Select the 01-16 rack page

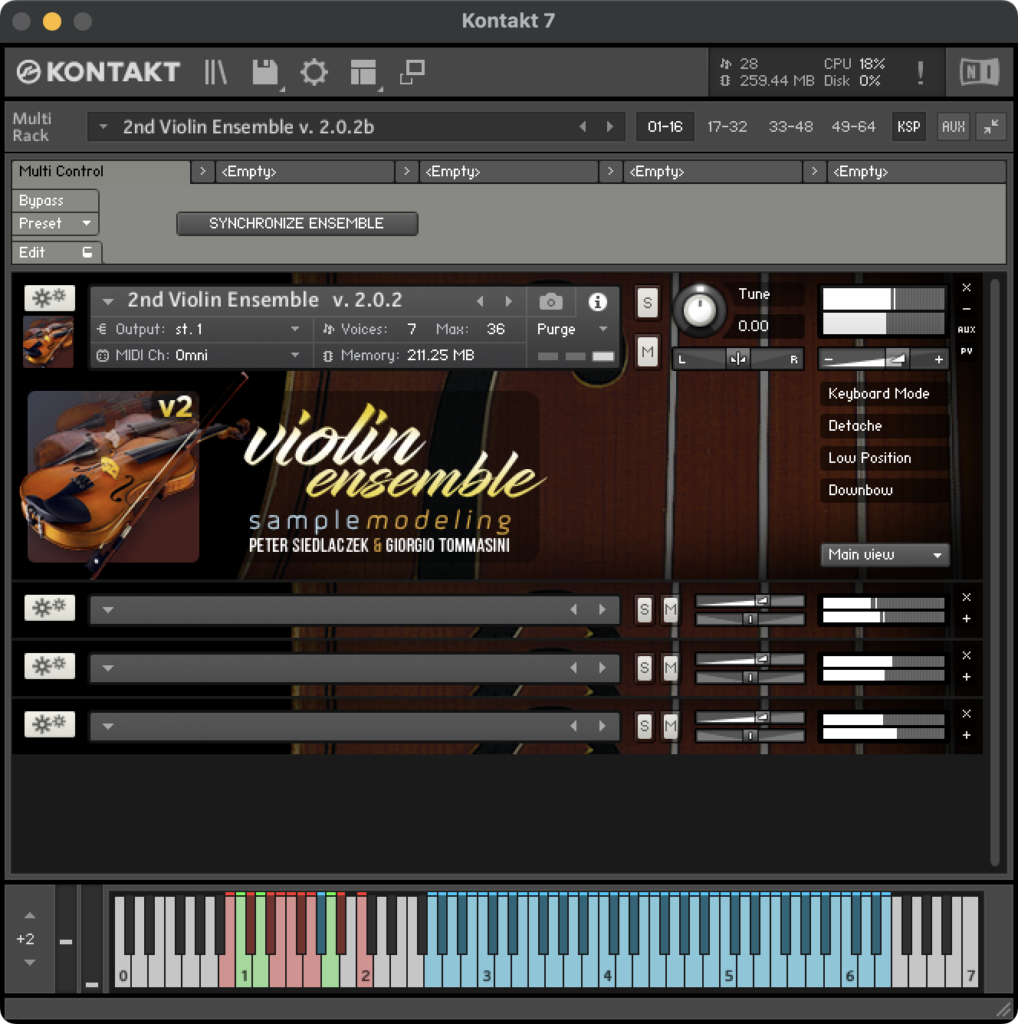pos(665,126)
